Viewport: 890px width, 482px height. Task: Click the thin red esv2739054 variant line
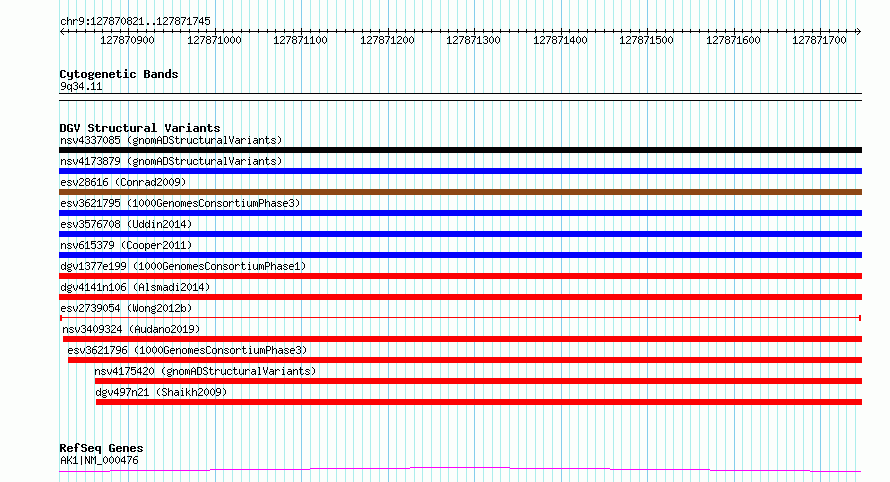[x=460, y=318]
